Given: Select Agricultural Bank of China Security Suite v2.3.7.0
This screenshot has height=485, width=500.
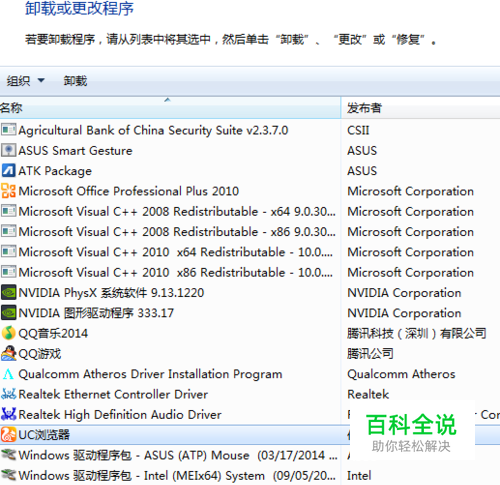Looking at the screenshot, I should tap(153, 130).
